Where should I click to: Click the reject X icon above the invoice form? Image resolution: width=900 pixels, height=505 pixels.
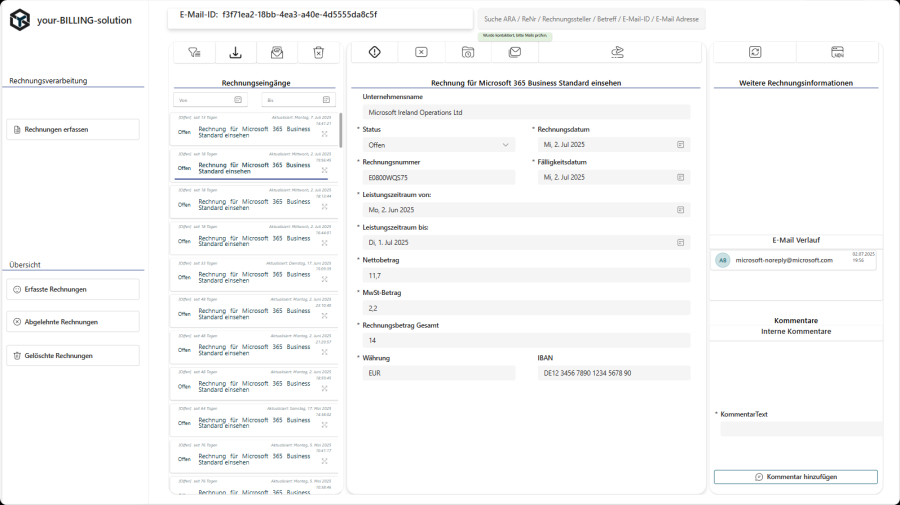(x=421, y=52)
